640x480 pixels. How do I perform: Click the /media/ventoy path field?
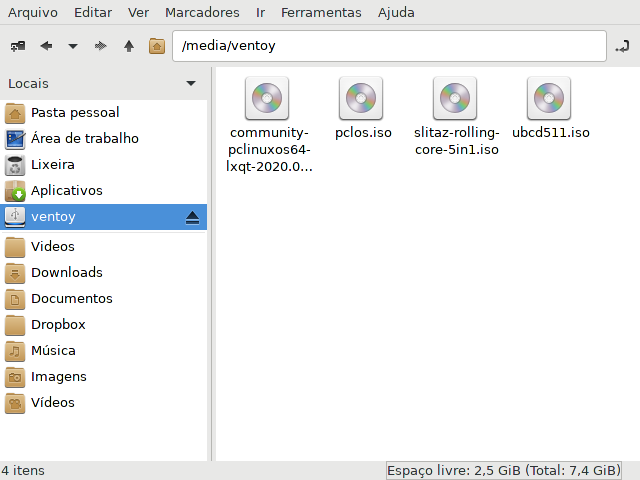(389, 46)
